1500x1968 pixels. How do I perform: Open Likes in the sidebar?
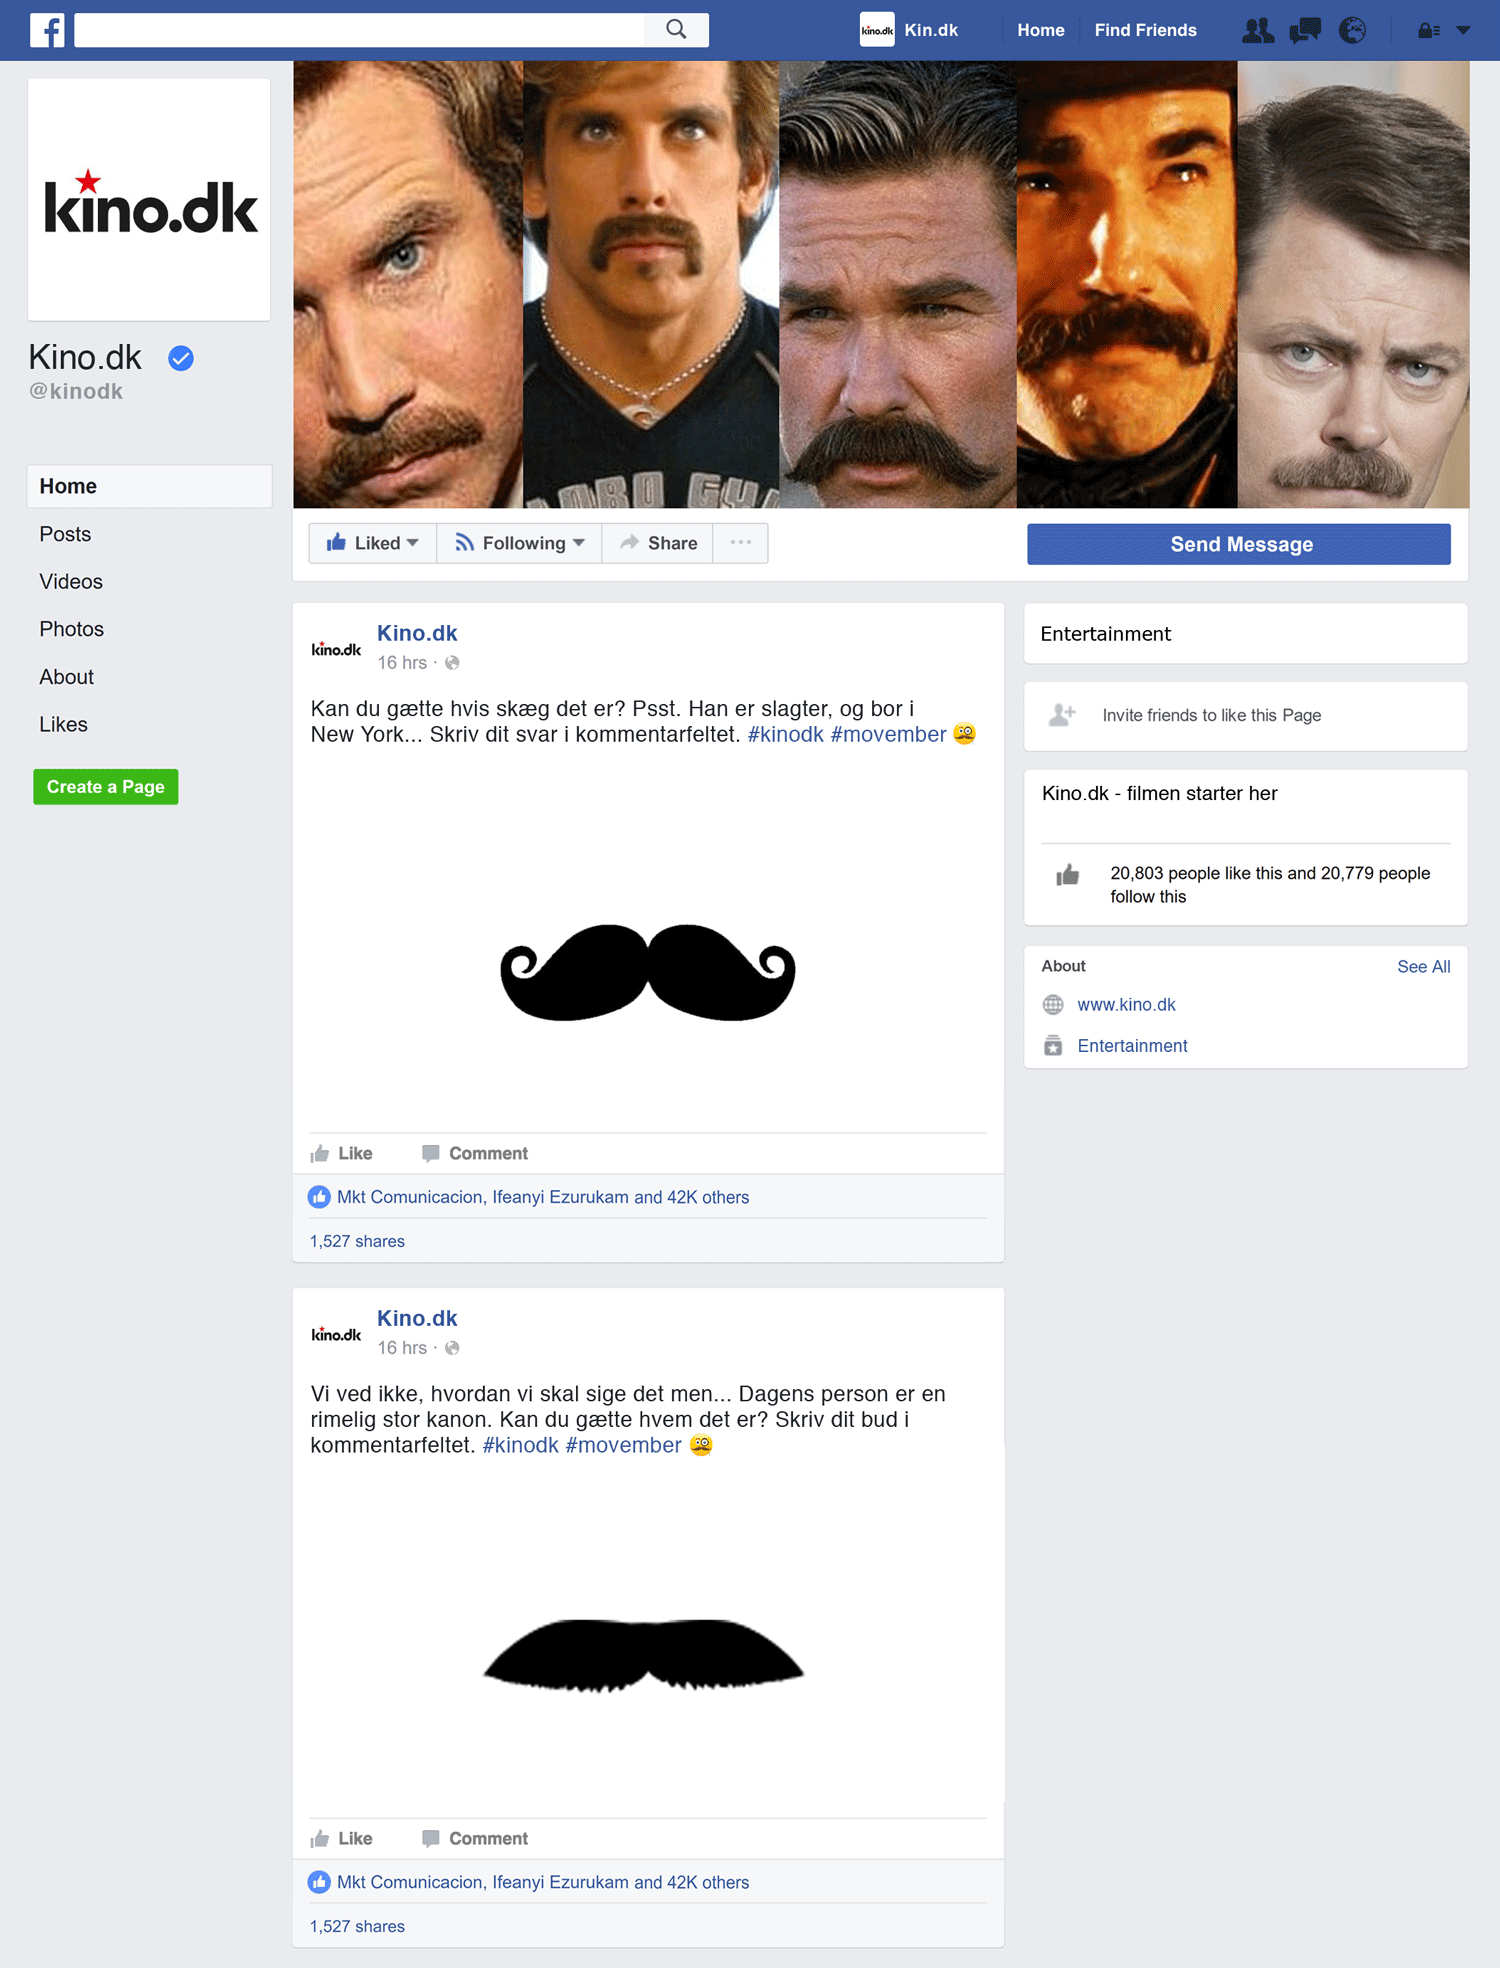tap(64, 725)
